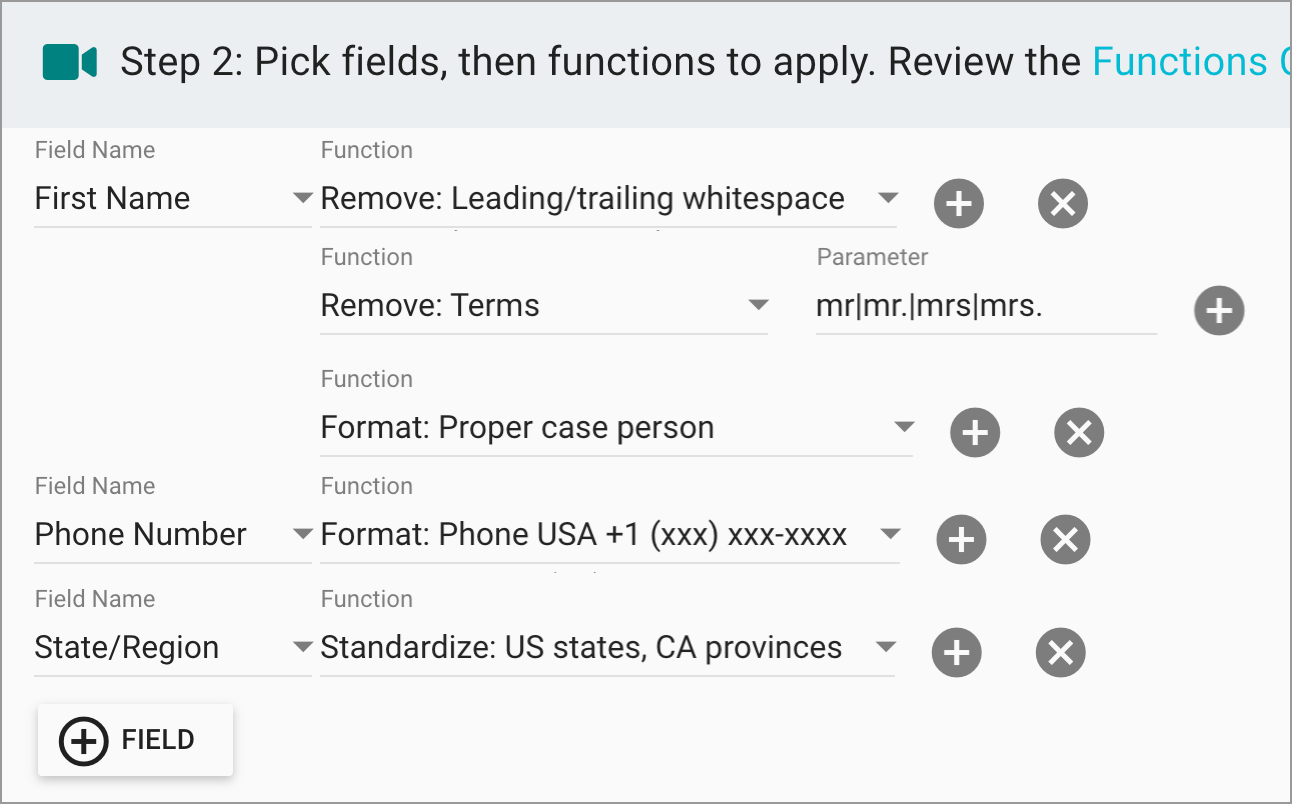Delete the Format: Proper case person function
Image resolution: width=1292 pixels, height=804 pixels.
pos(1079,432)
